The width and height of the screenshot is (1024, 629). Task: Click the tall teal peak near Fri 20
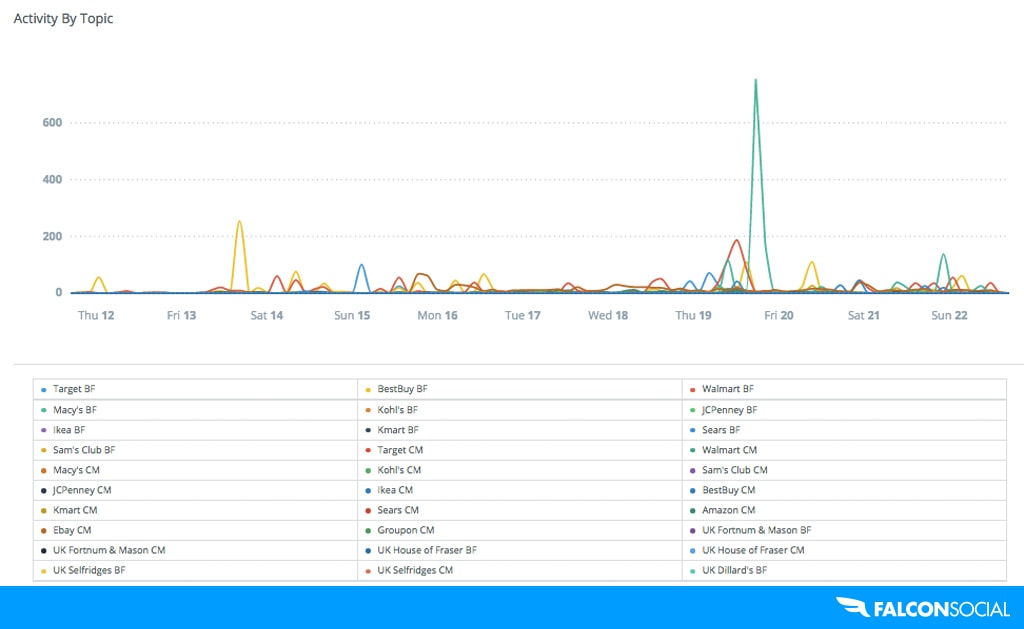[755, 82]
